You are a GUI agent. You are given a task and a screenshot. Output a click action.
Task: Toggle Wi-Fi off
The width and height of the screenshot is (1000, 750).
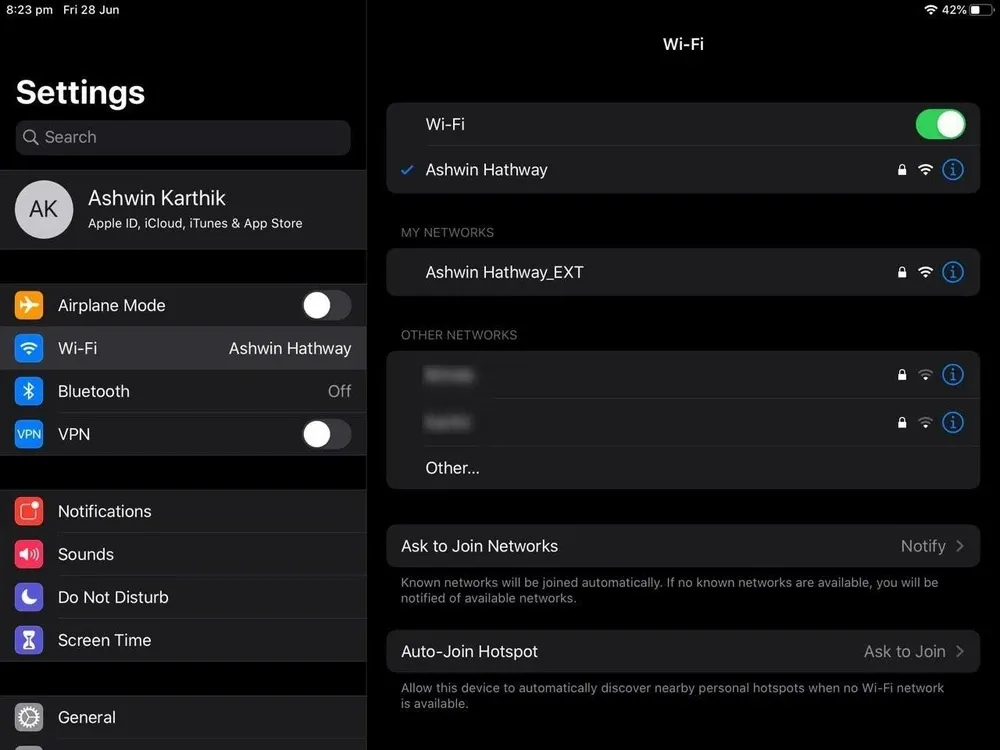(940, 124)
